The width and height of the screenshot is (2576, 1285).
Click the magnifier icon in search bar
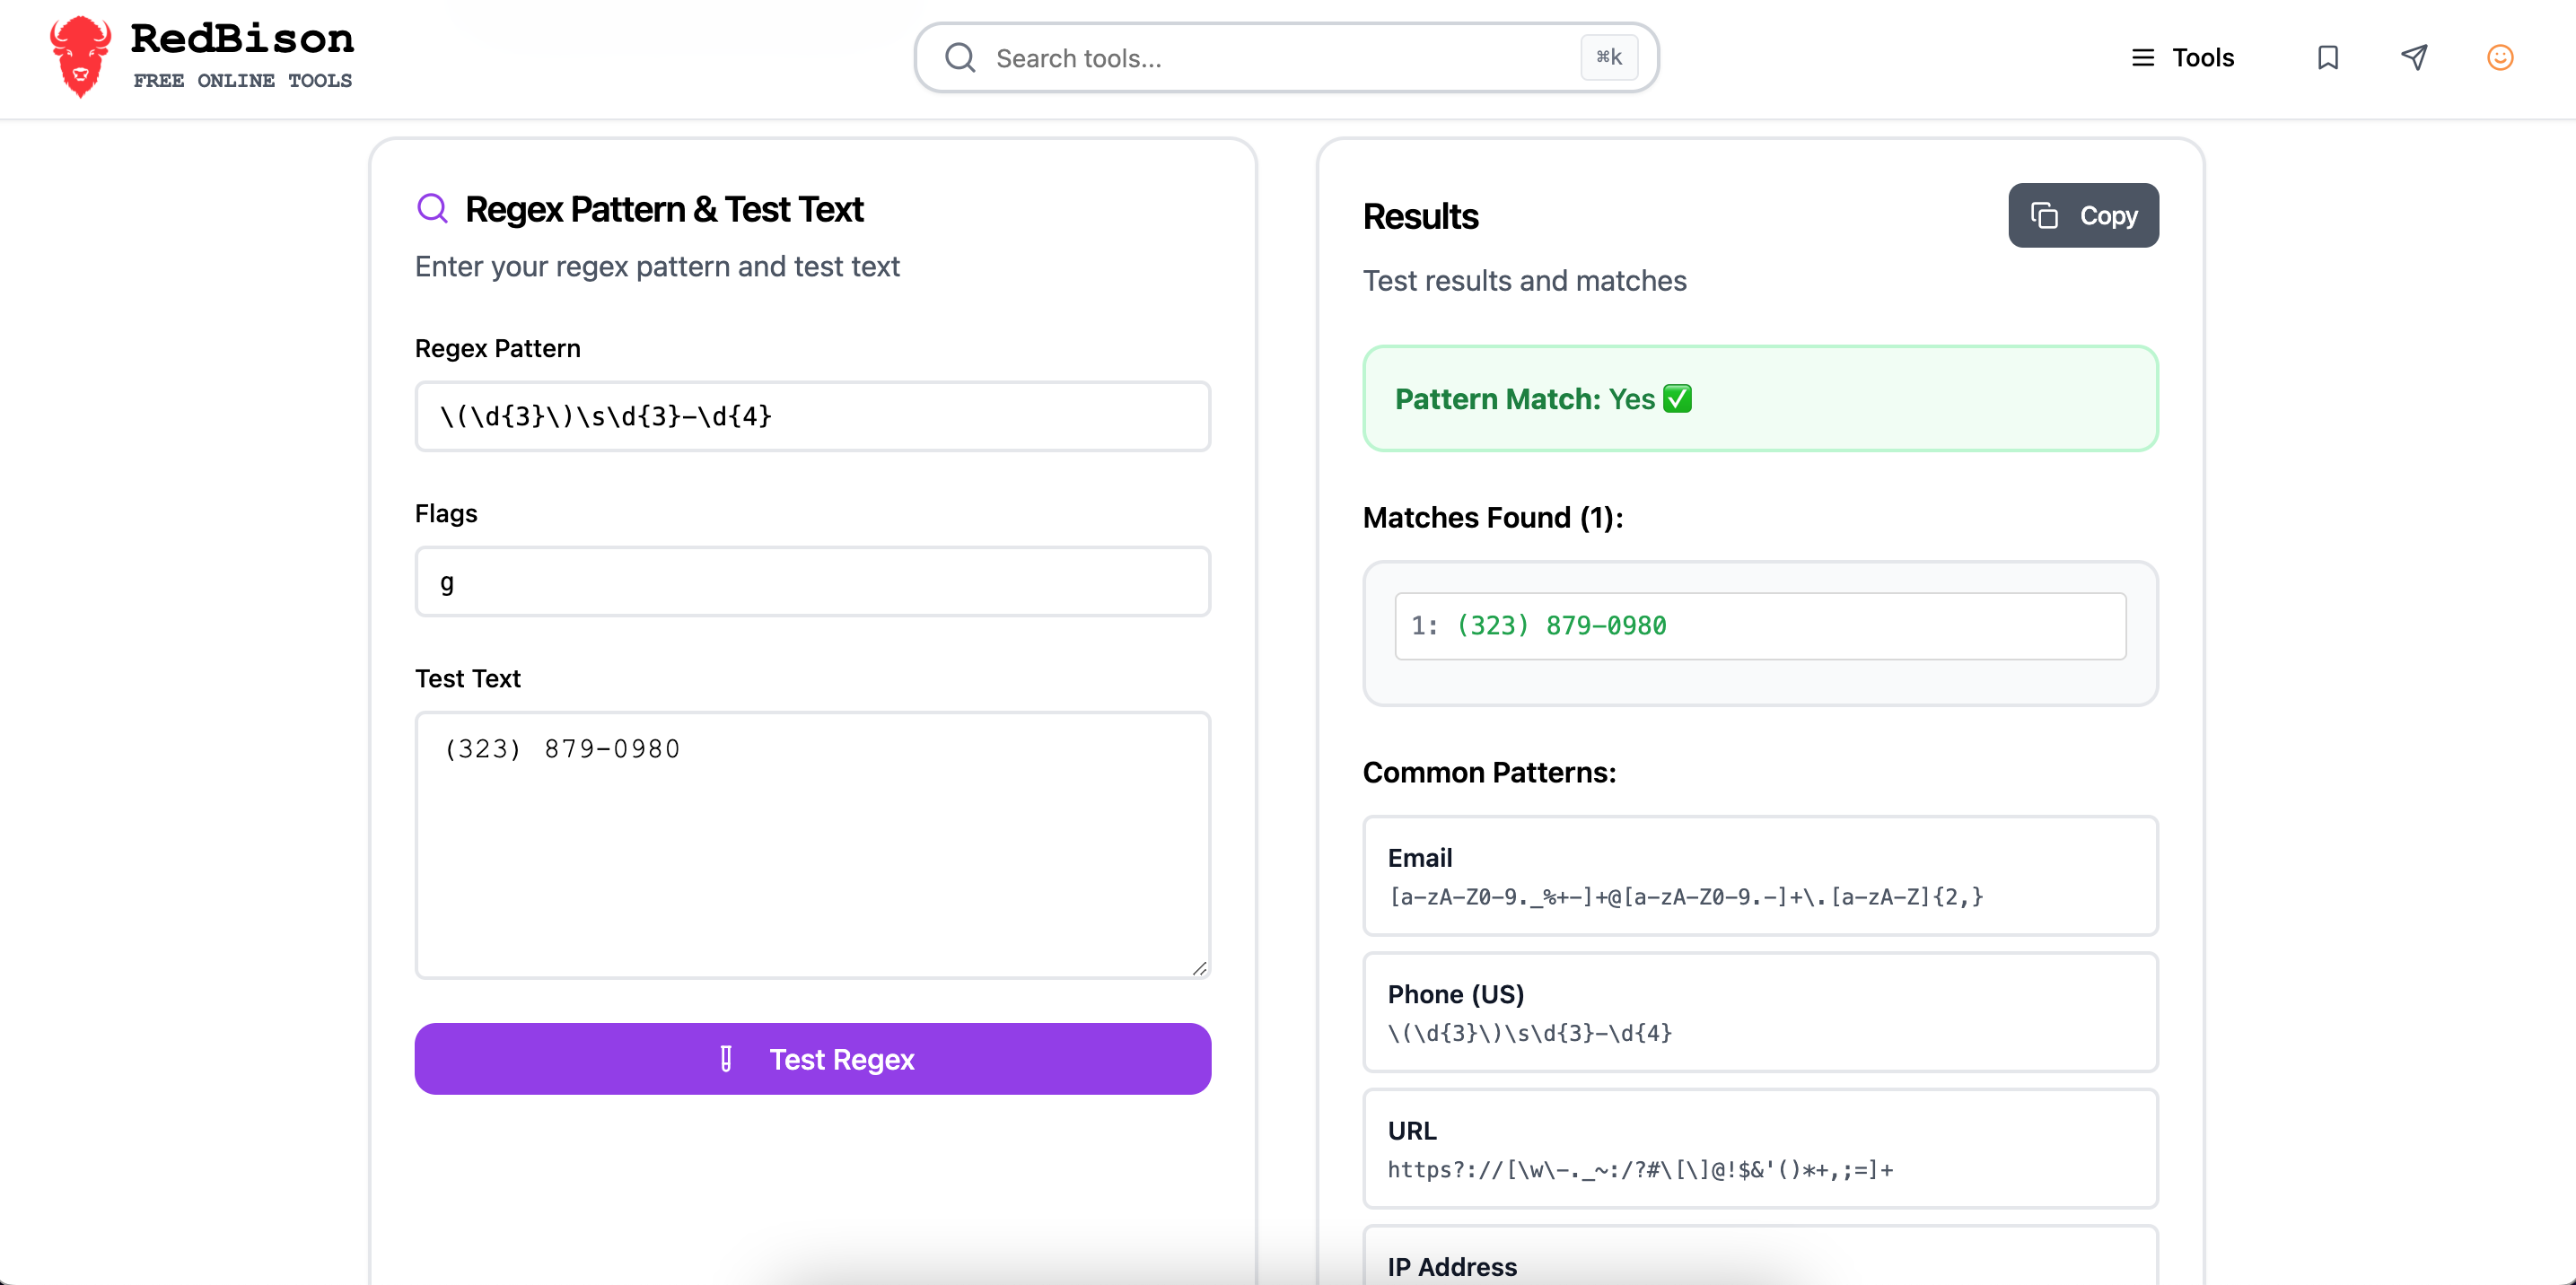coord(960,58)
